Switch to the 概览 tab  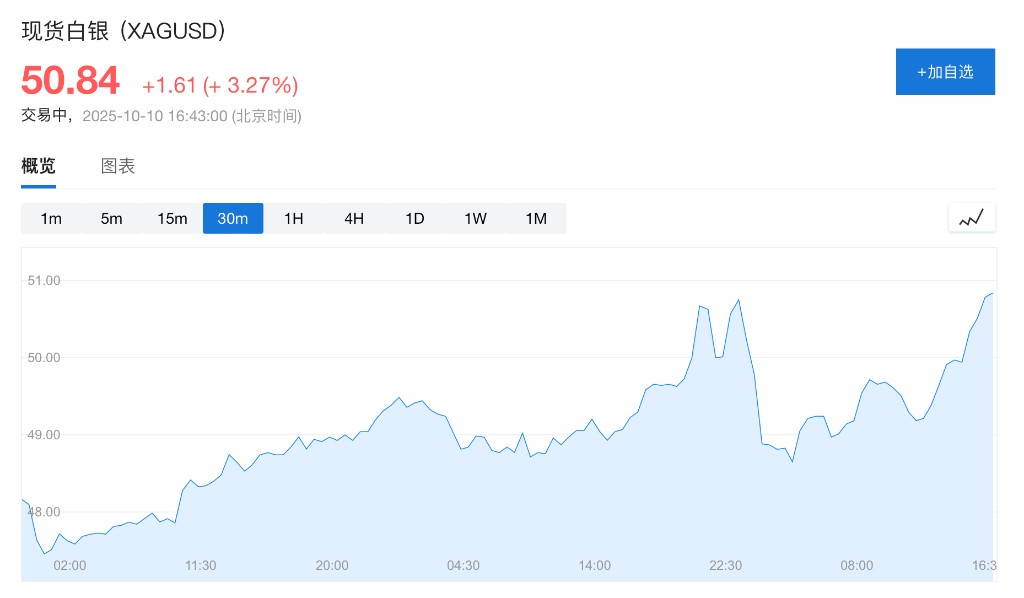point(38,166)
